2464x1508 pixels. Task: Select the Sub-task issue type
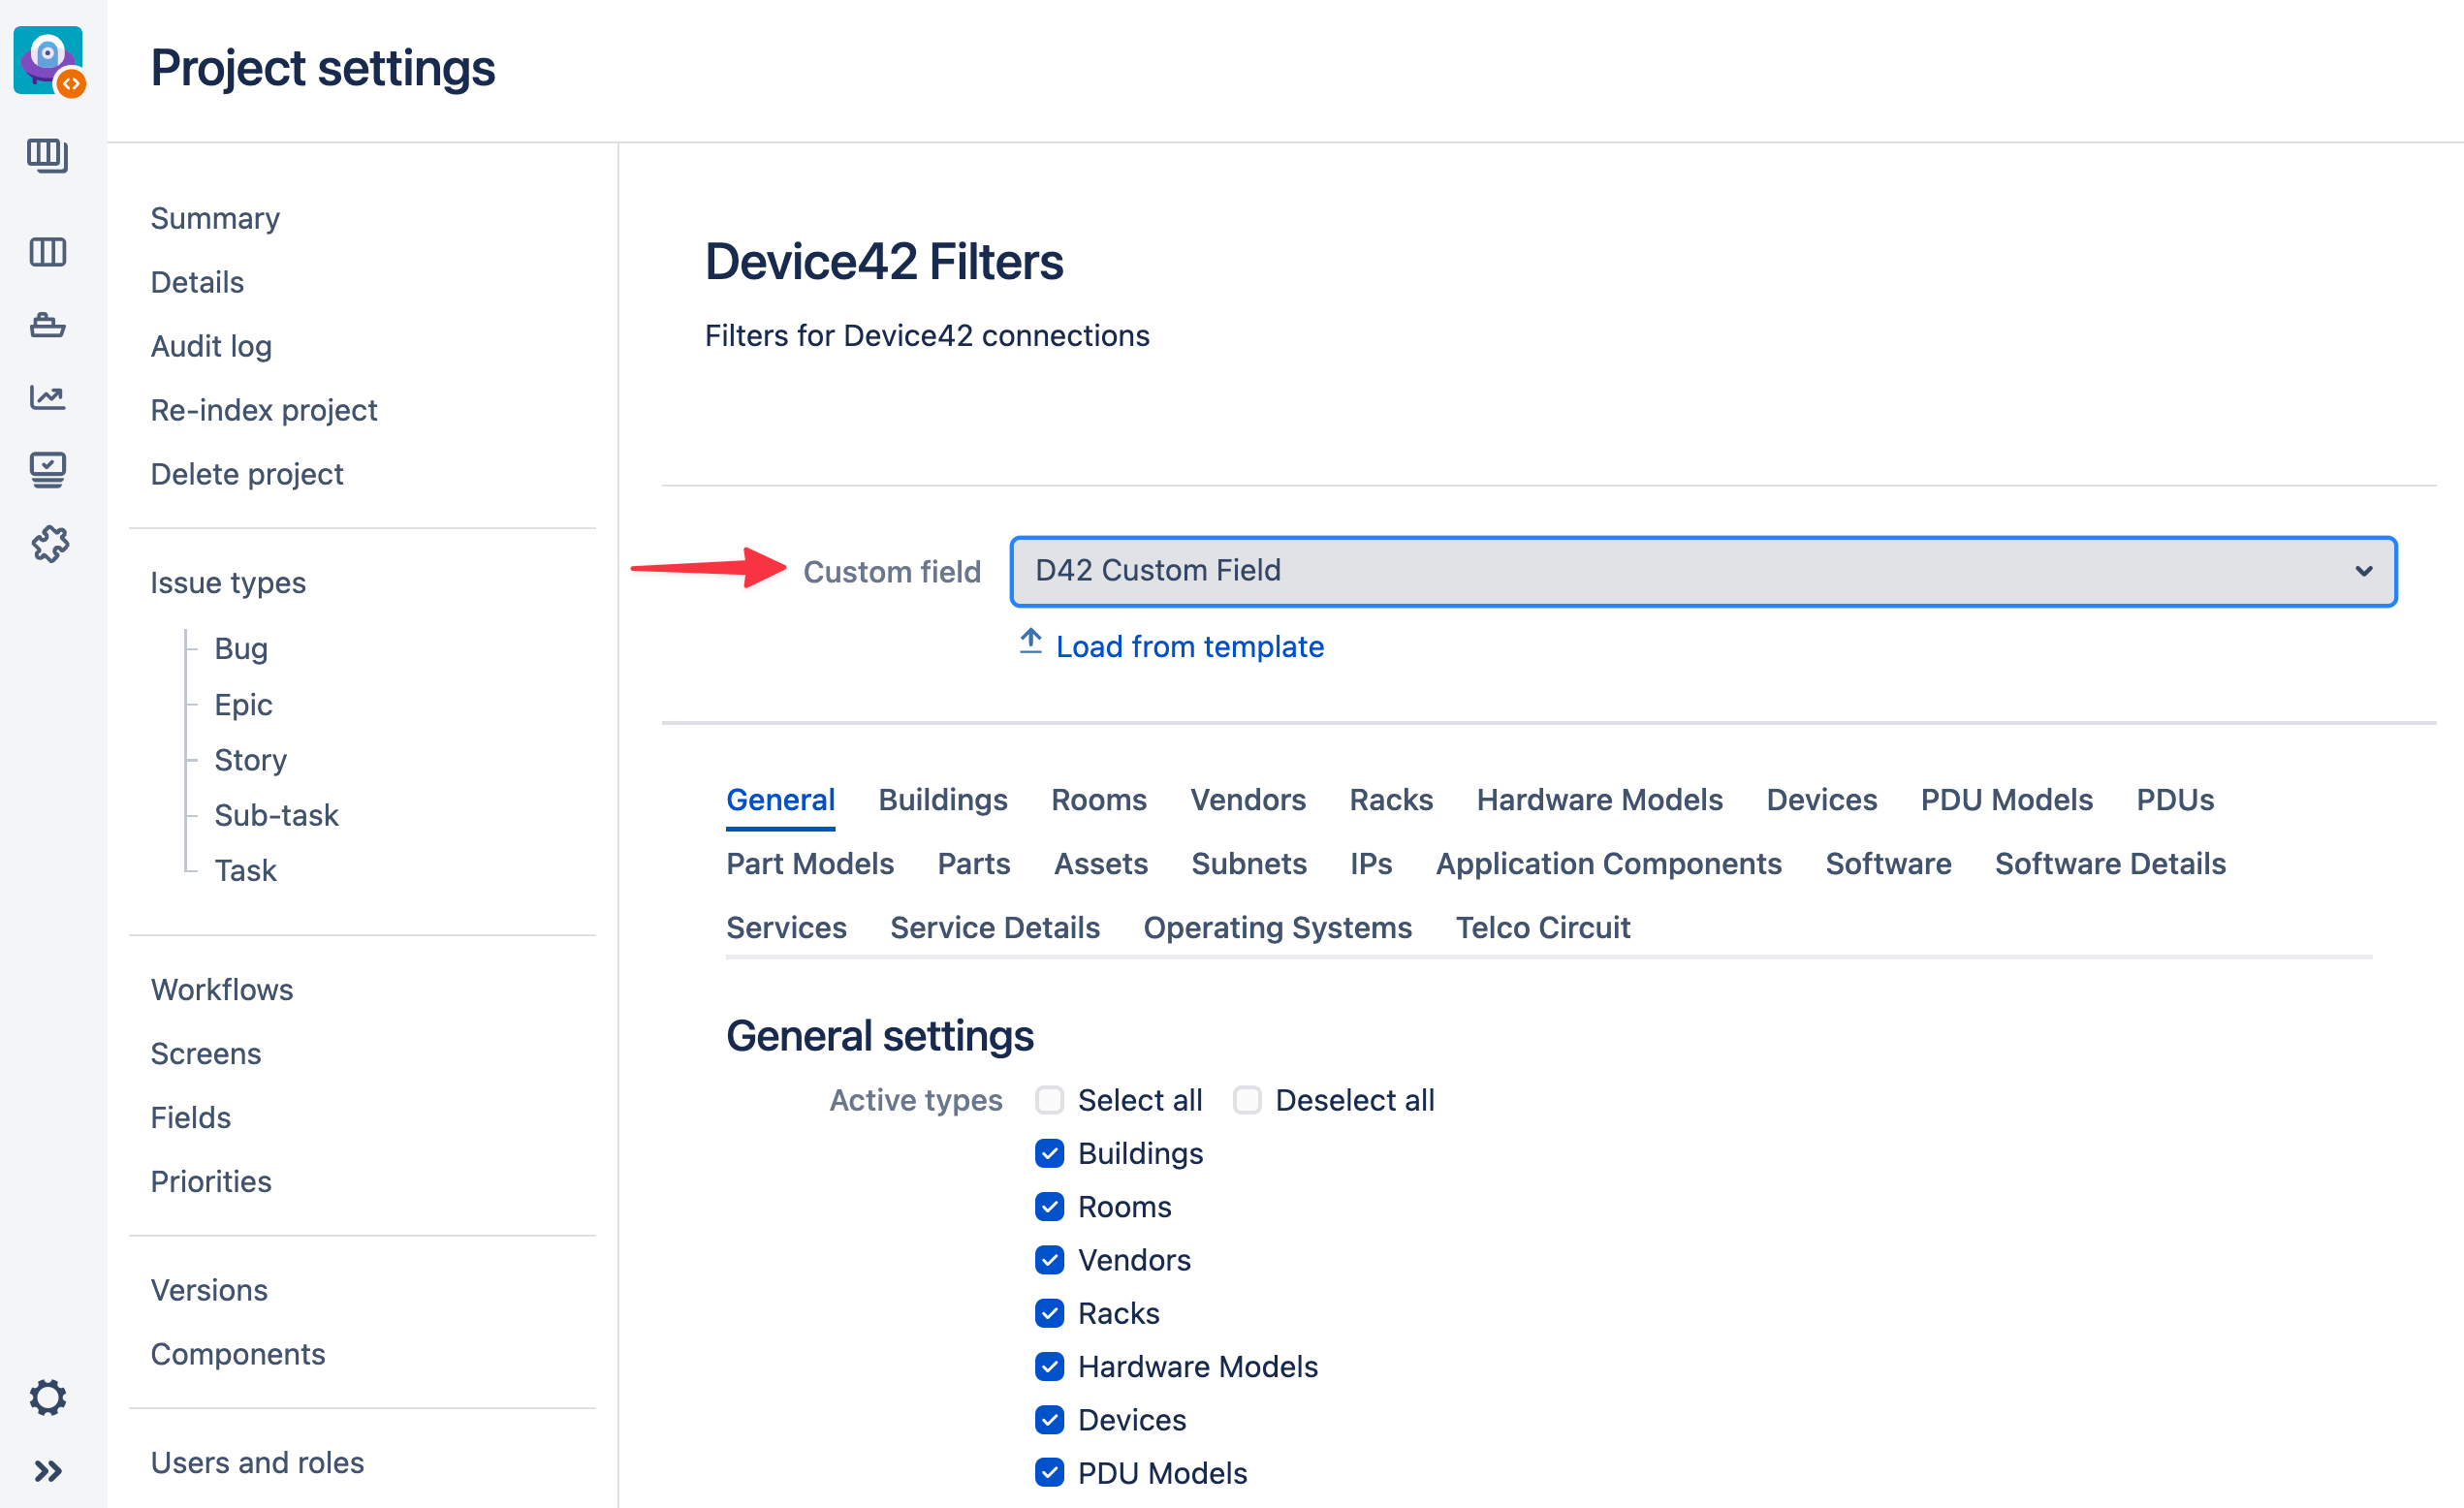(276, 815)
